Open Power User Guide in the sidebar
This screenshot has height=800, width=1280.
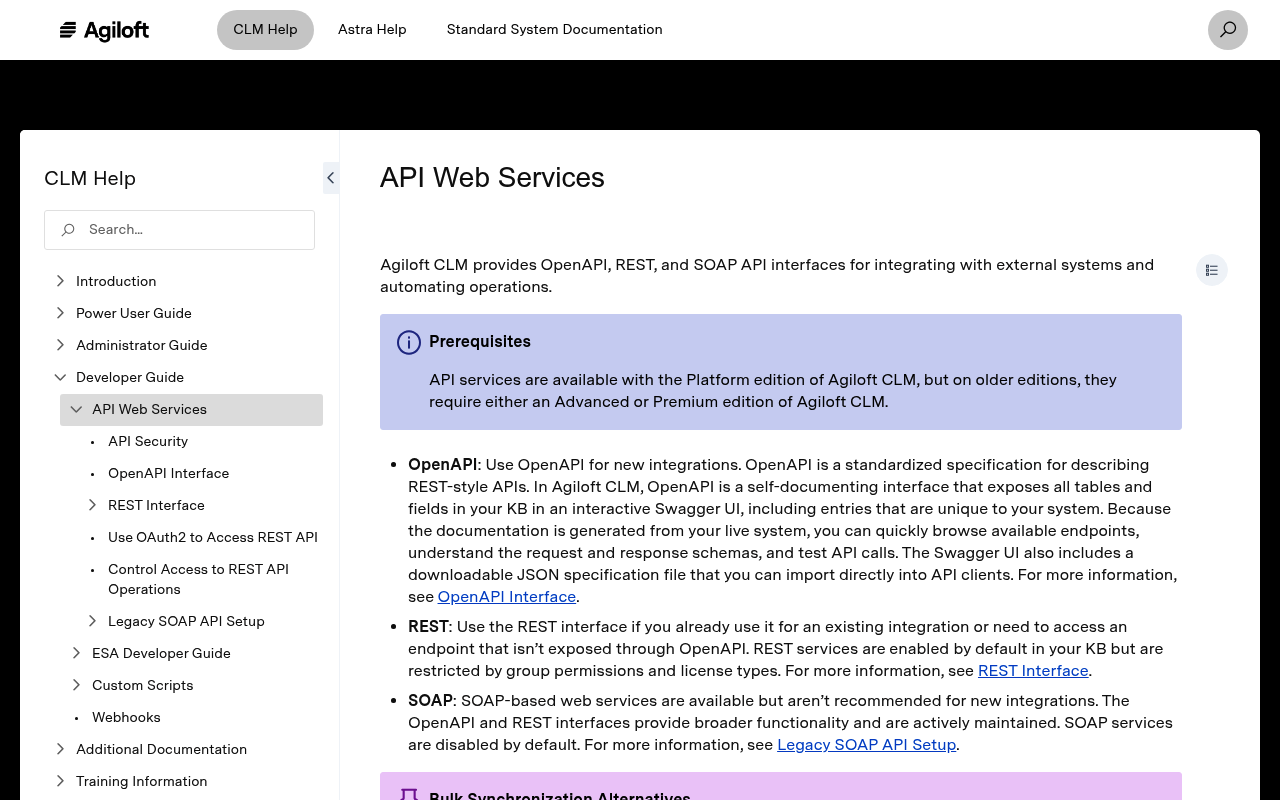[x=134, y=313]
